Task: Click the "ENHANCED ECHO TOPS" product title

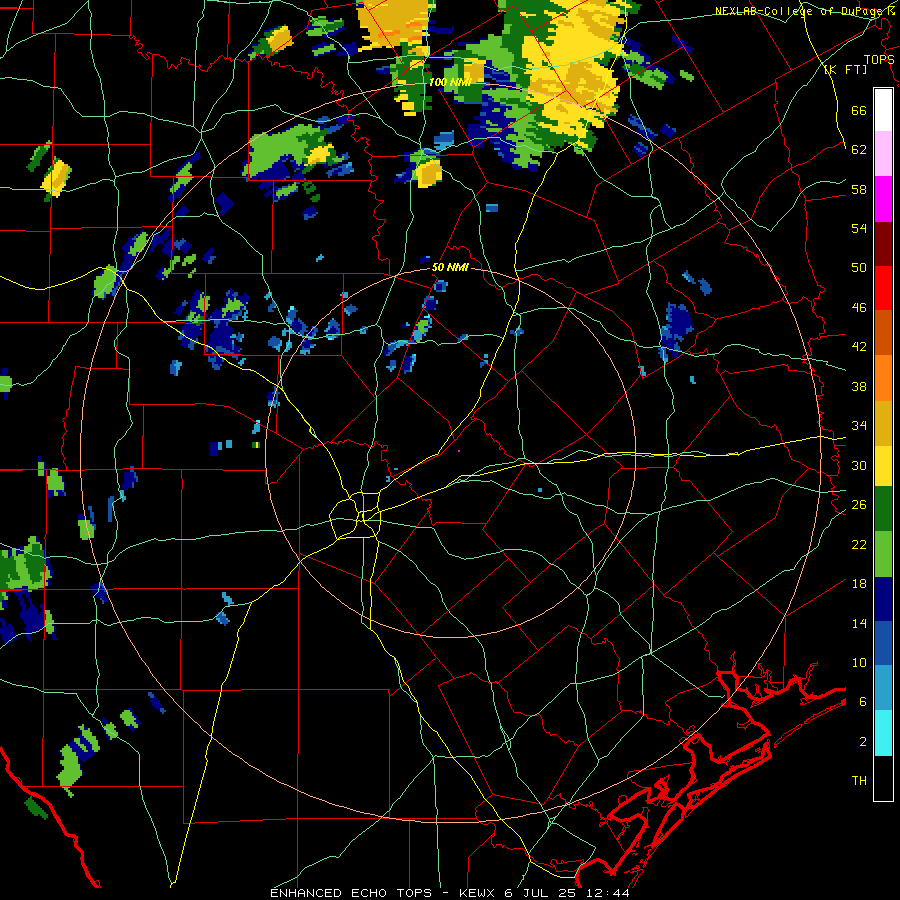Action: pos(351,893)
